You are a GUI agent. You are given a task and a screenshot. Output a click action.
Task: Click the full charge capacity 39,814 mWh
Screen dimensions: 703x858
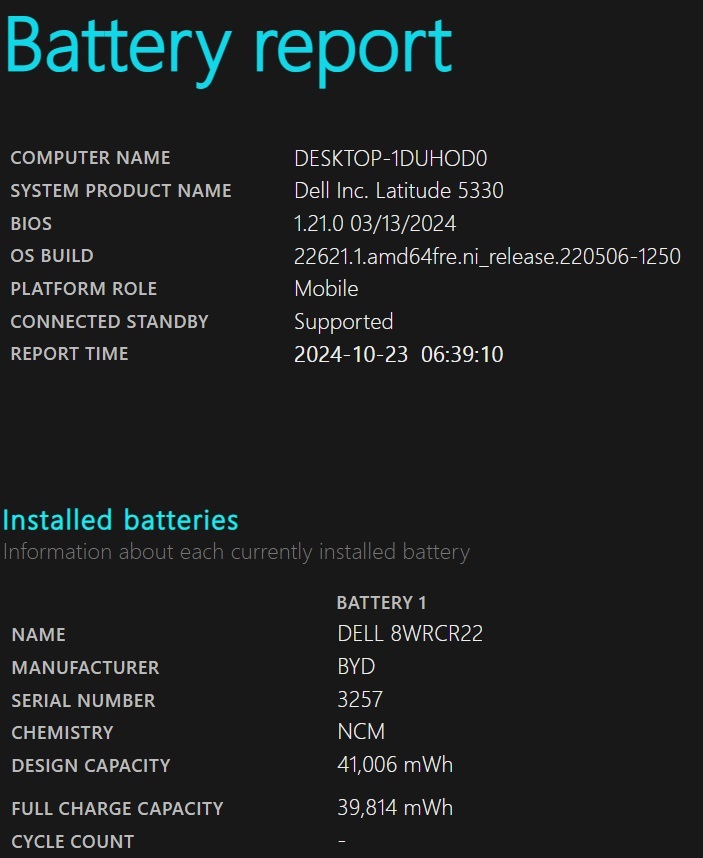tap(396, 808)
